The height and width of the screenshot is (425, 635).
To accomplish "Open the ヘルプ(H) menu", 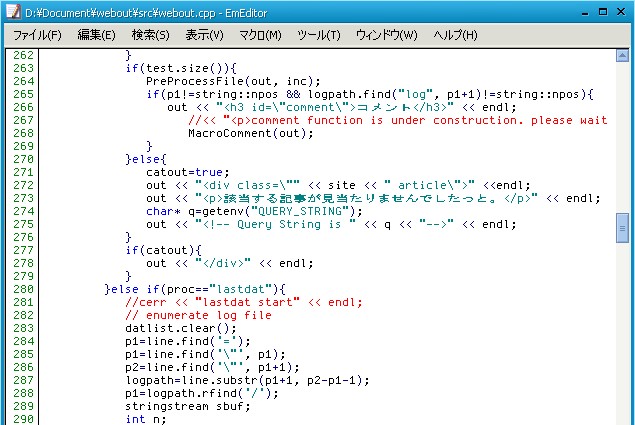I will (456, 35).
